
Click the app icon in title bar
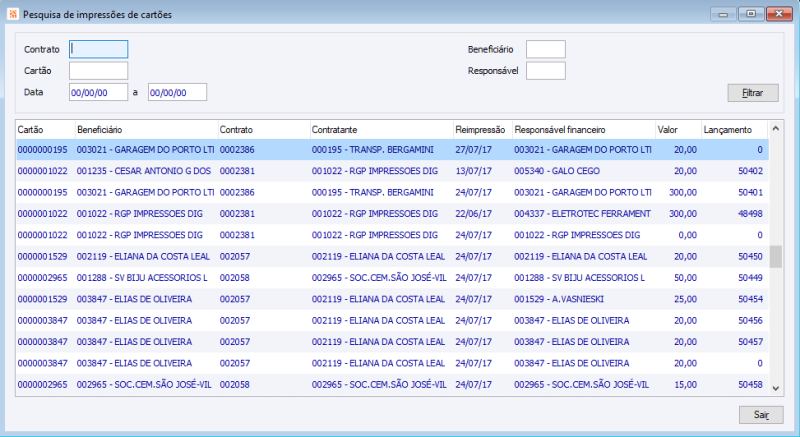point(13,14)
